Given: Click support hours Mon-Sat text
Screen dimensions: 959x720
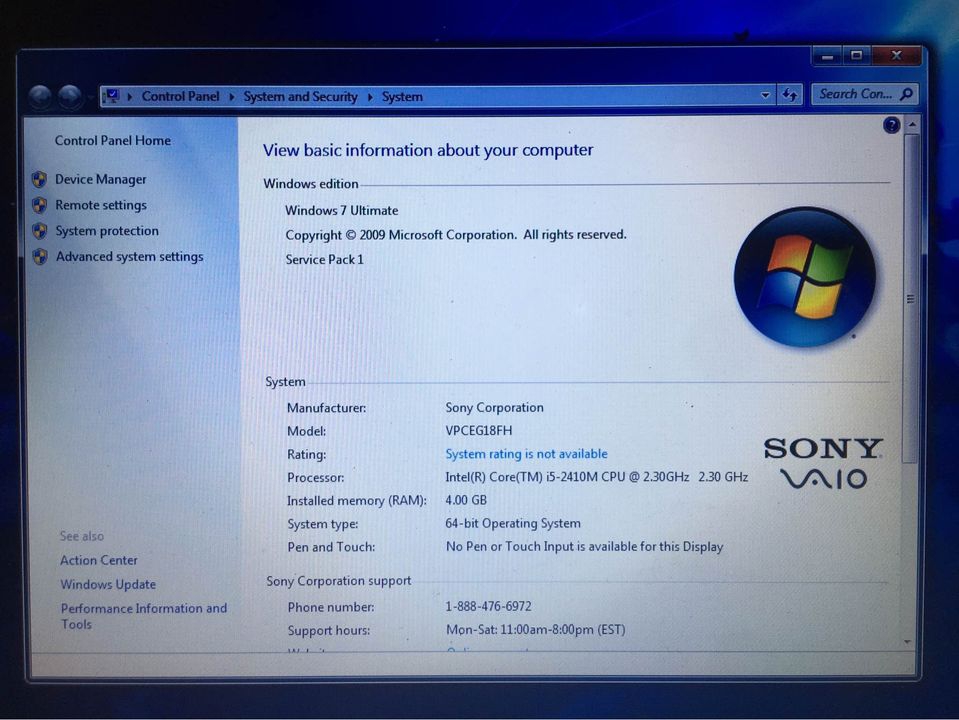Looking at the screenshot, I should coord(536,629).
